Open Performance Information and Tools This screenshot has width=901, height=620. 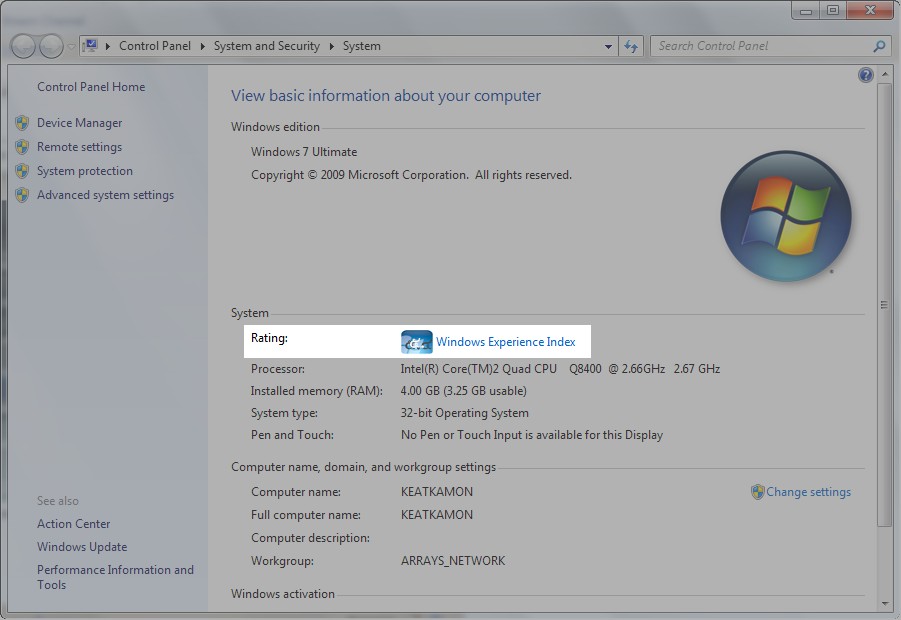pyautogui.click(x=115, y=577)
